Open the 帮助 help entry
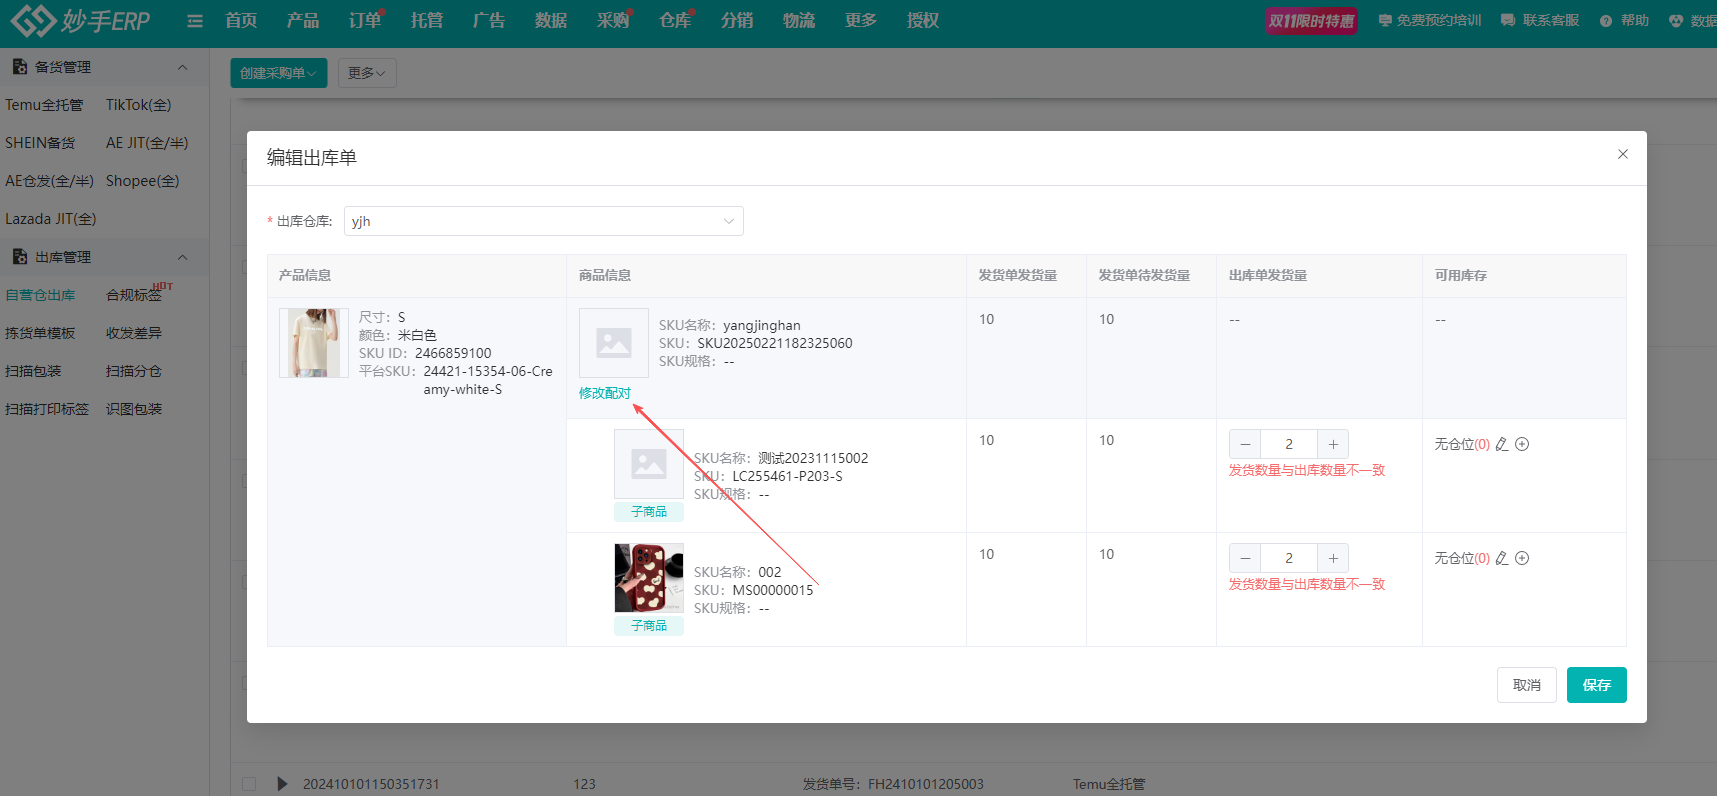 (x=1624, y=20)
